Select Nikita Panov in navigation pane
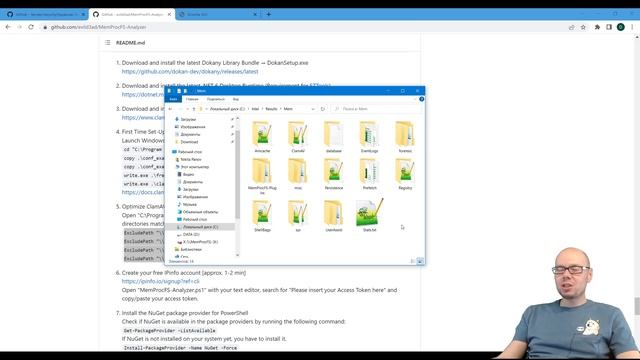This screenshot has width=640, height=360. (x=191, y=159)
